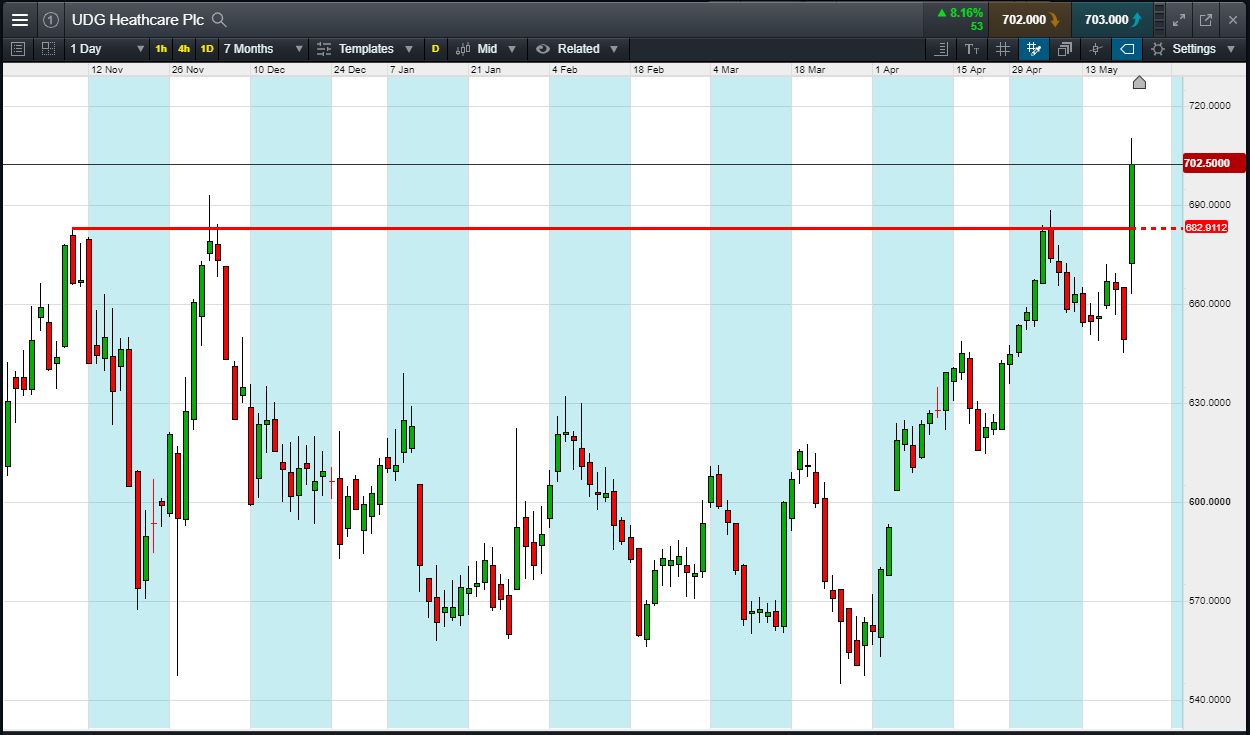
Task: Open the main hamburger menu
Action: click(x=19, y=19)
